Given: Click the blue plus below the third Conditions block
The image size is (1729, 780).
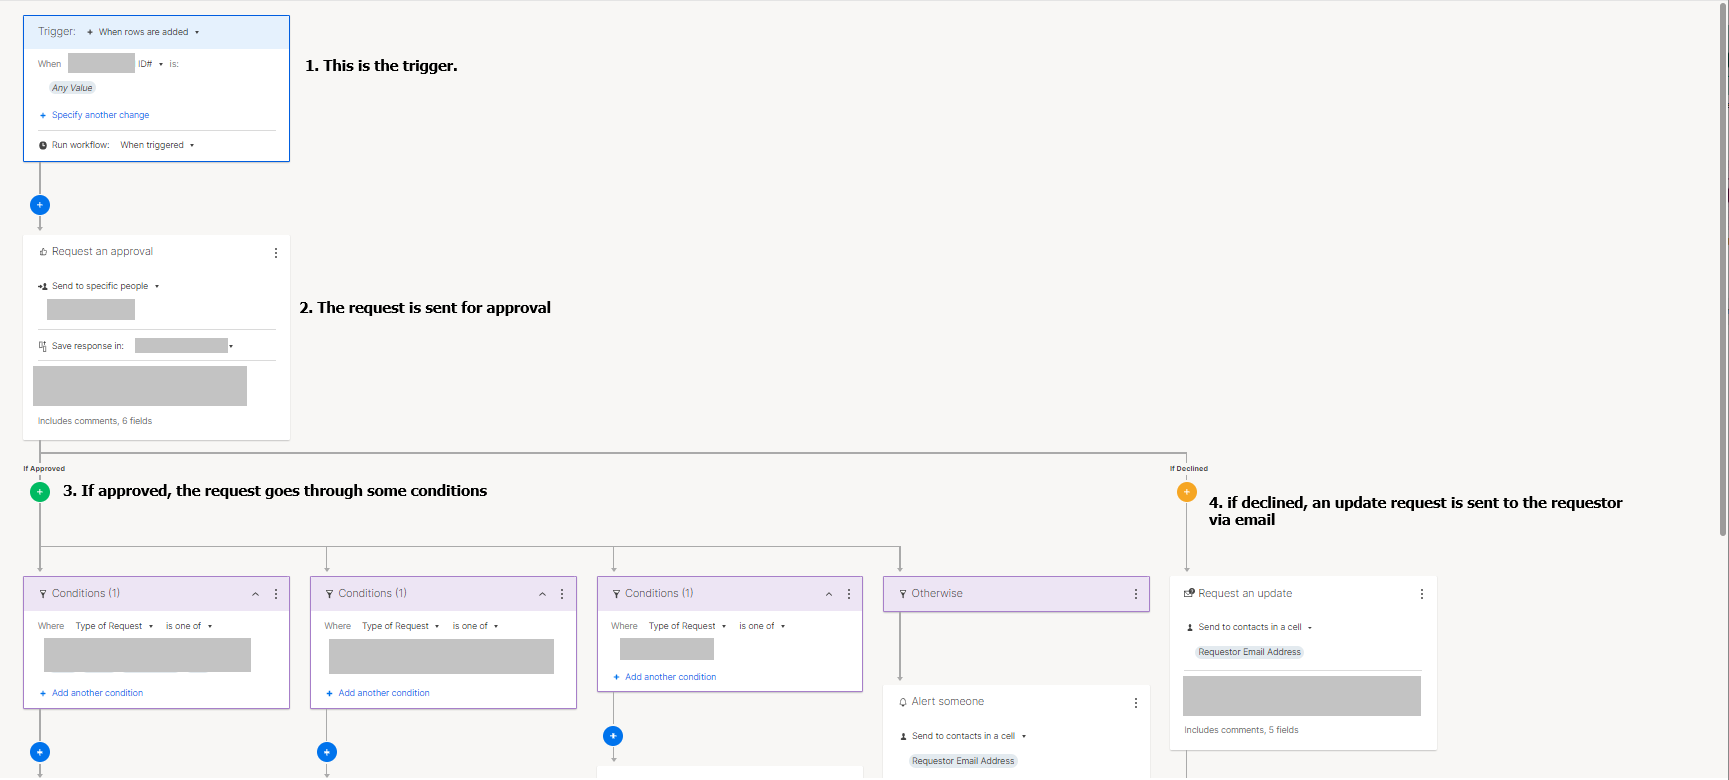Looking at the screenshot, I should pyautogui.click(x=613, y=736).
